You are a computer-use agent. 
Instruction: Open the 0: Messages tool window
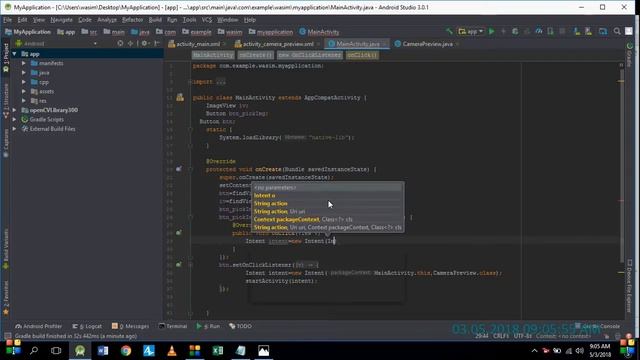(131, 326)
